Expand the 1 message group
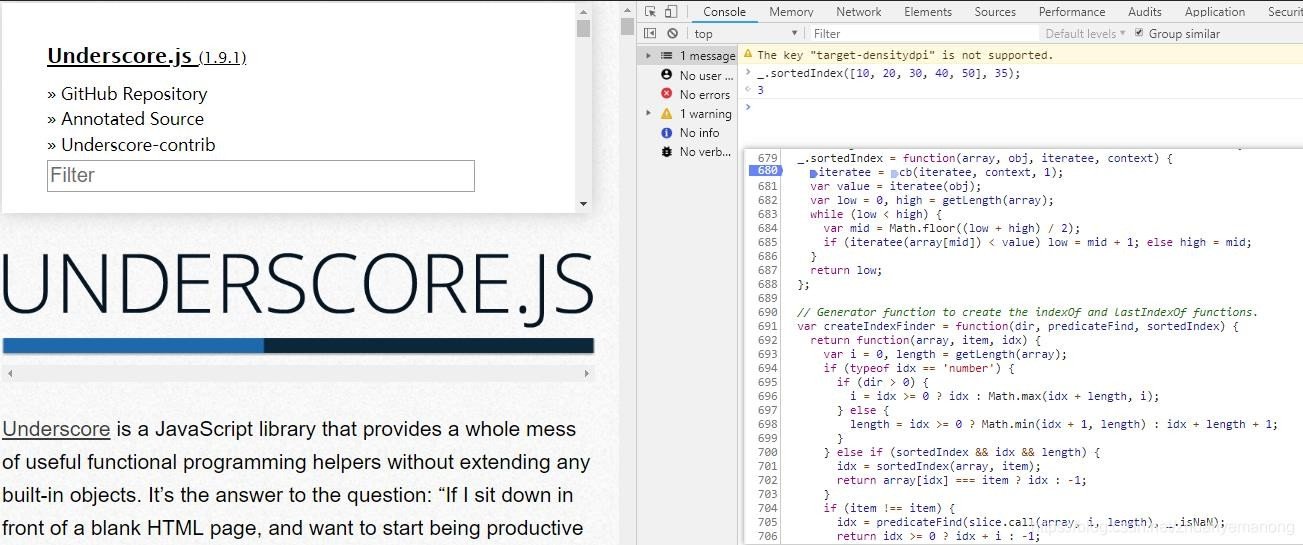This screenshot has width=1303, height=545. pyautogui.click(x=649, y=56)
